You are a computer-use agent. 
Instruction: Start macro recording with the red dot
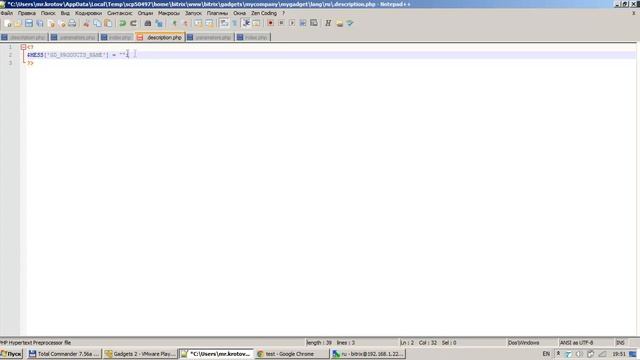coord(270,24)
